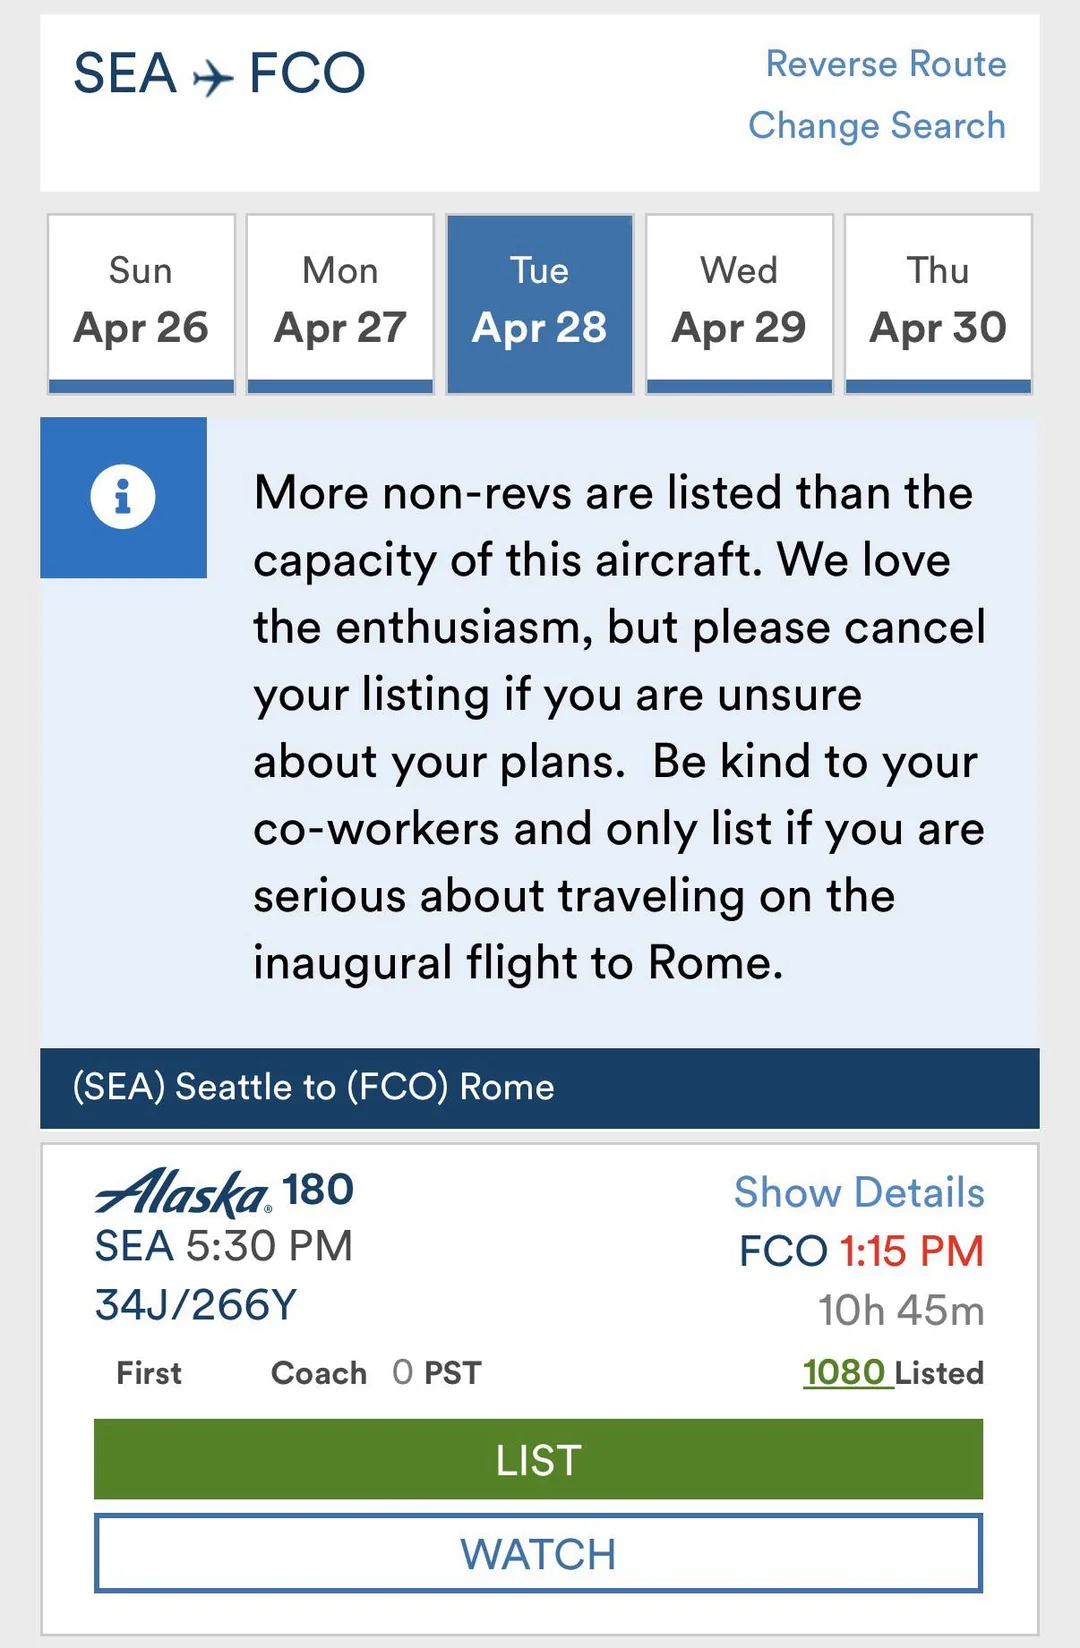
Task: Click the info circle icon
Action: (123, 496)
